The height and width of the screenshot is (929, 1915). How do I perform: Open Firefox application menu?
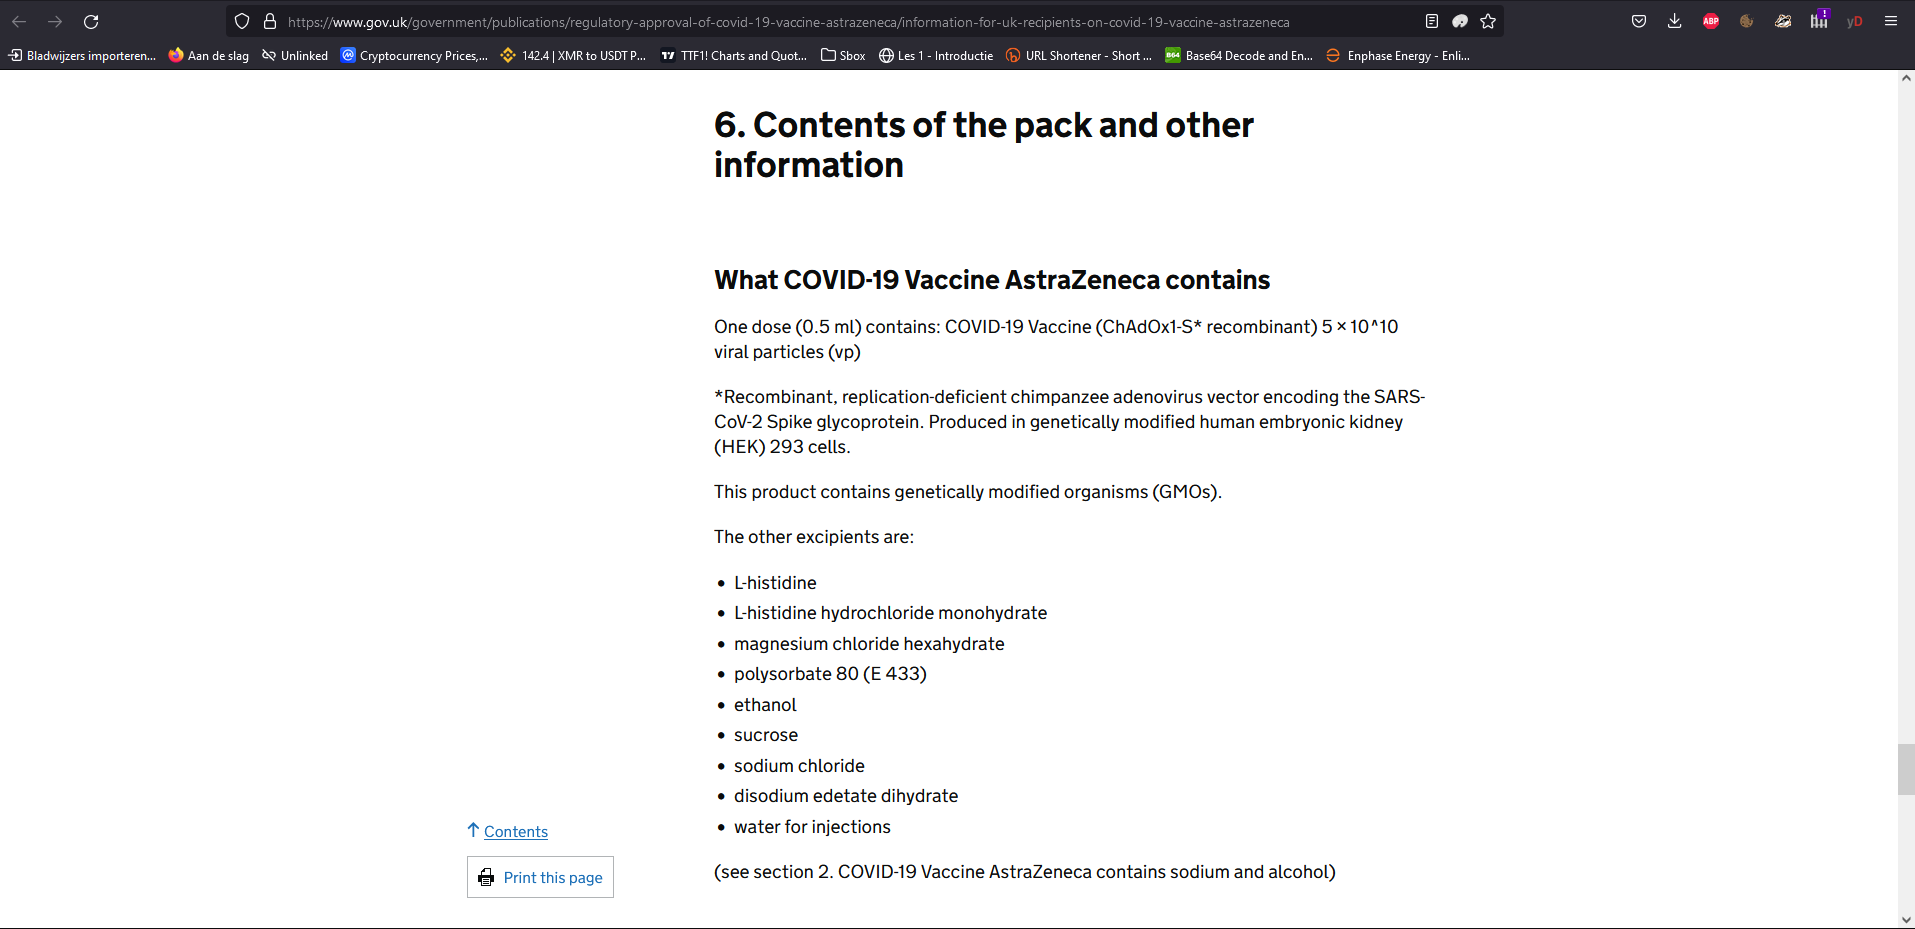[x=1891, y=21]
